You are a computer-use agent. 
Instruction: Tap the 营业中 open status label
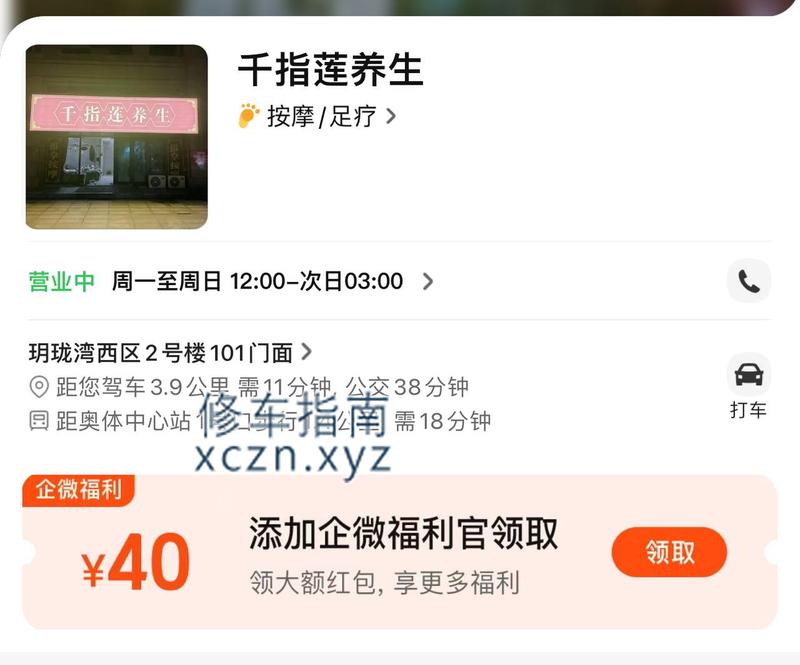coord(62,281)
